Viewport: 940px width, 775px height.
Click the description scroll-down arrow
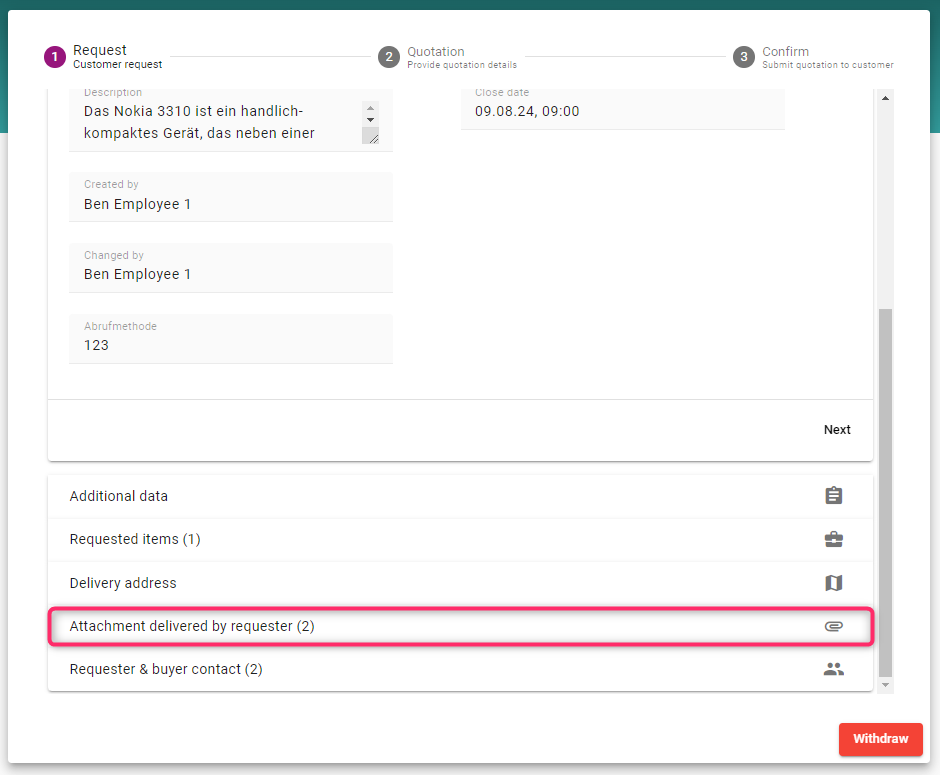click(371, 119)
